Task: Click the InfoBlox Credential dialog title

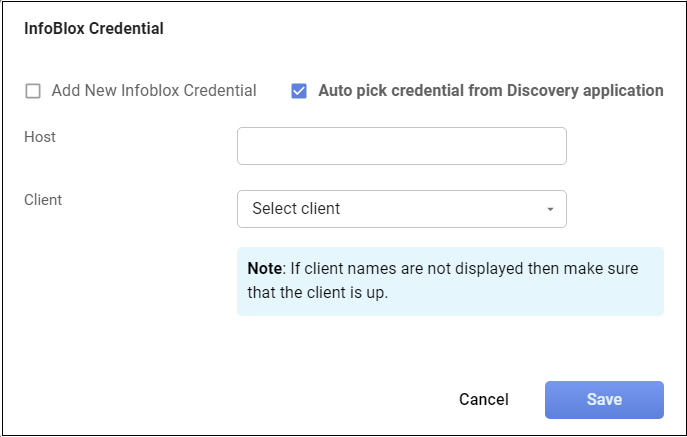Action: (94, 29)
